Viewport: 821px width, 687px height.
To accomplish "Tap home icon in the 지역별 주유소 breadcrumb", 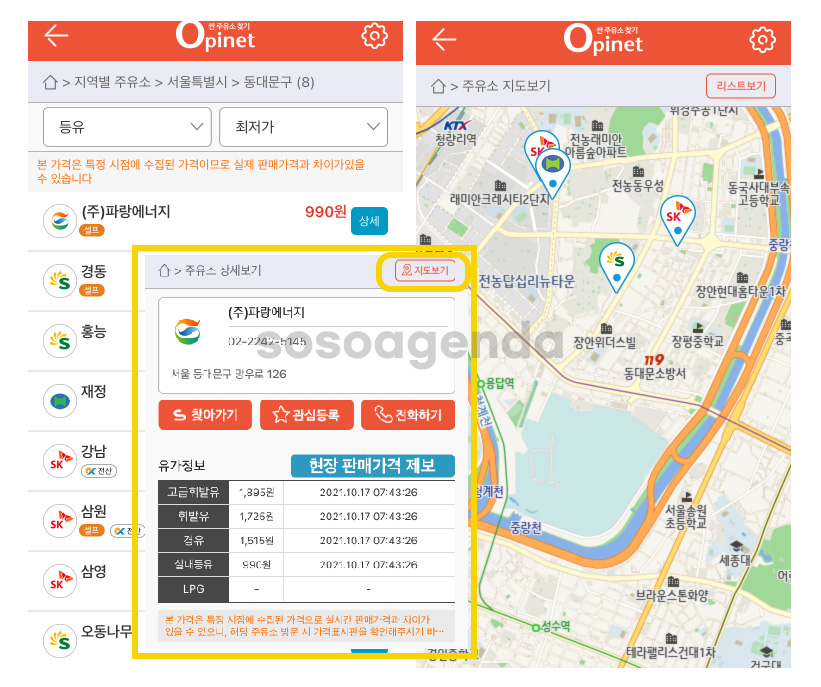I will 50,82.
